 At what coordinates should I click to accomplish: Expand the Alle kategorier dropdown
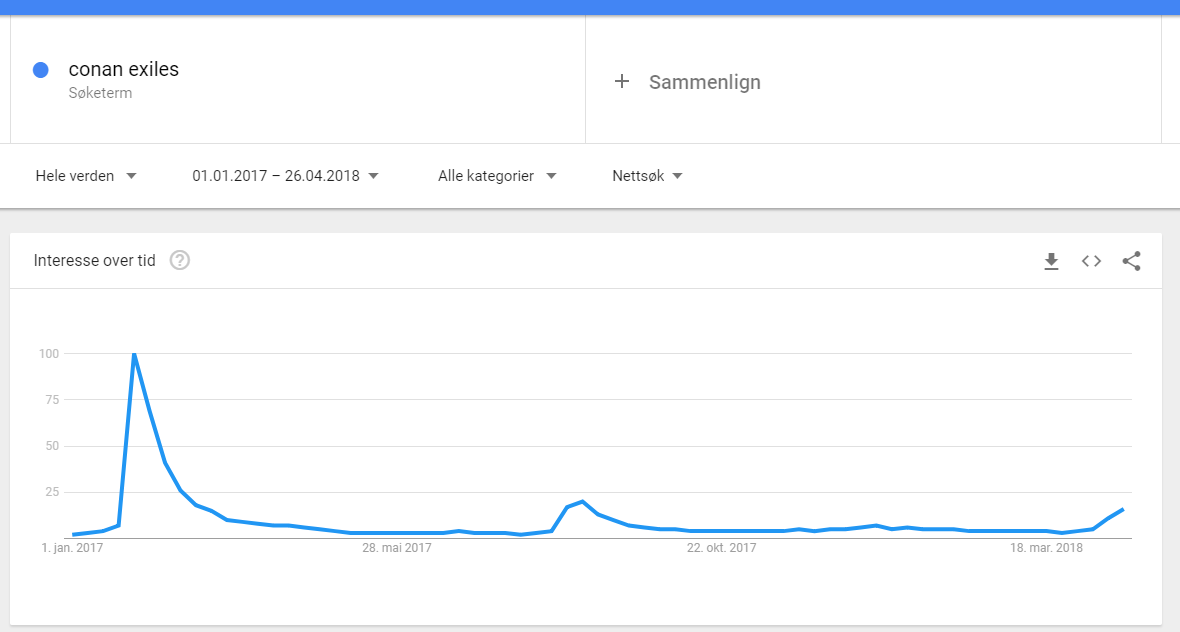[497, 176]
